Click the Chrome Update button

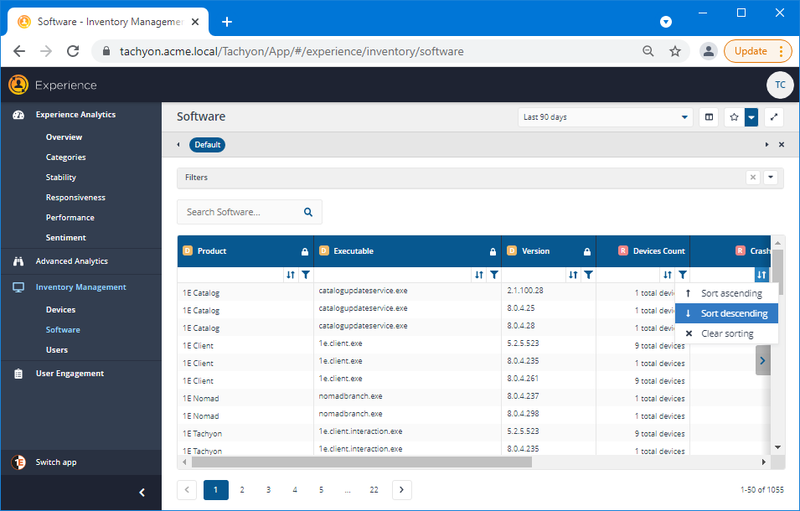coord(758,51)
